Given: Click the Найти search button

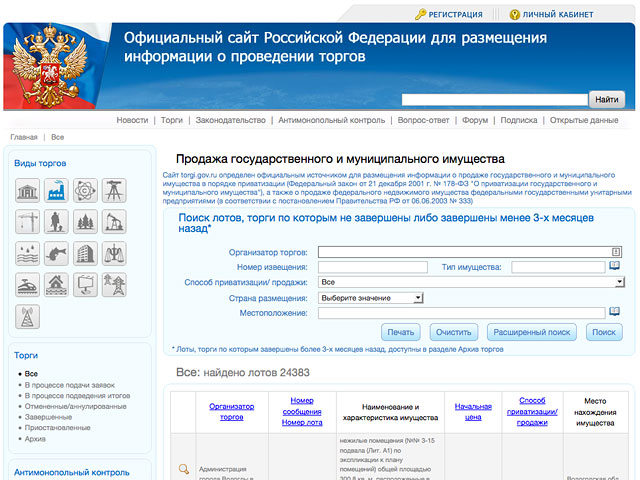Looking at the screenshot, I should coord(606,99).
